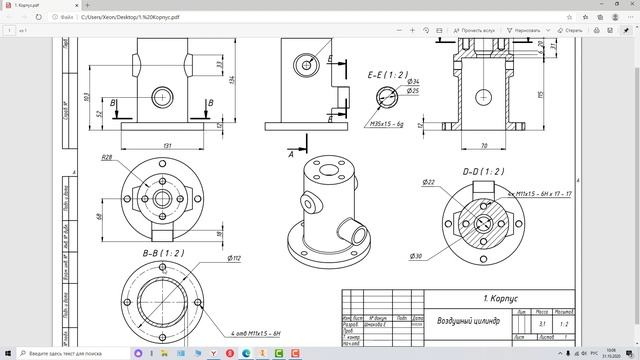The width and height of the screenshot is (640, 360).
Task: Open Yandex browser from the taskbar
Action: pos(213,353)
